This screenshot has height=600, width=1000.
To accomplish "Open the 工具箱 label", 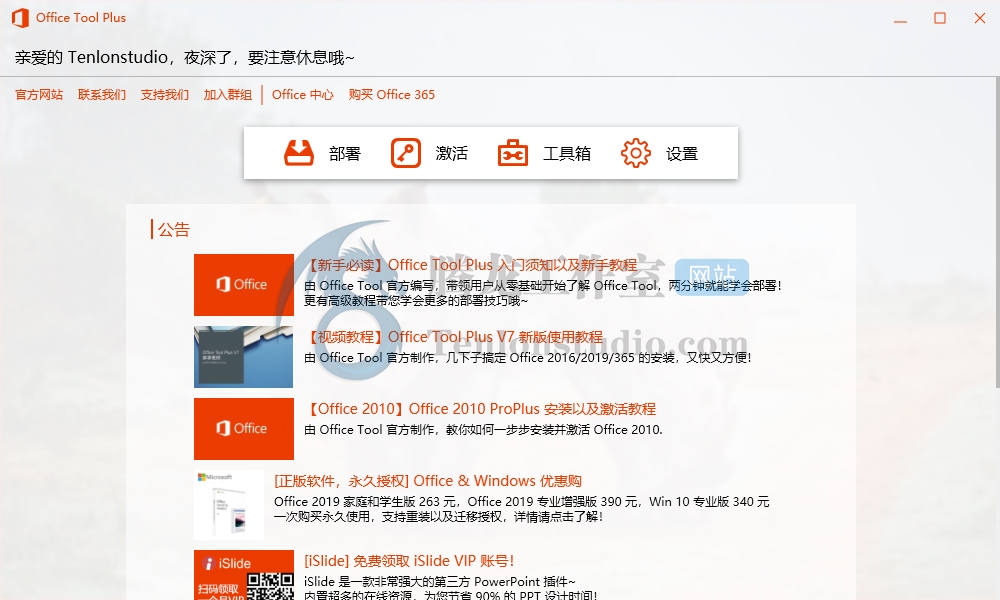I will tap(567, 154).
